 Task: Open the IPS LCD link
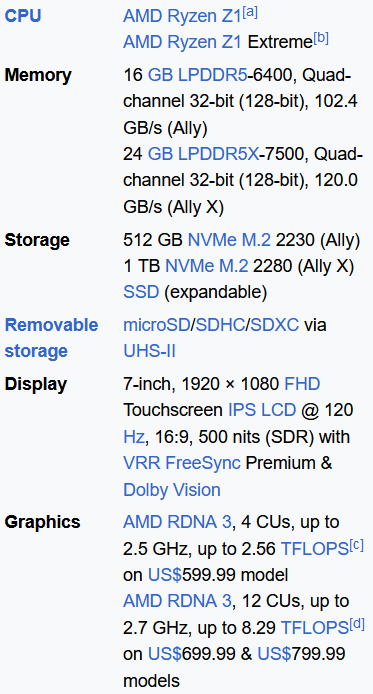click(261, 410)
